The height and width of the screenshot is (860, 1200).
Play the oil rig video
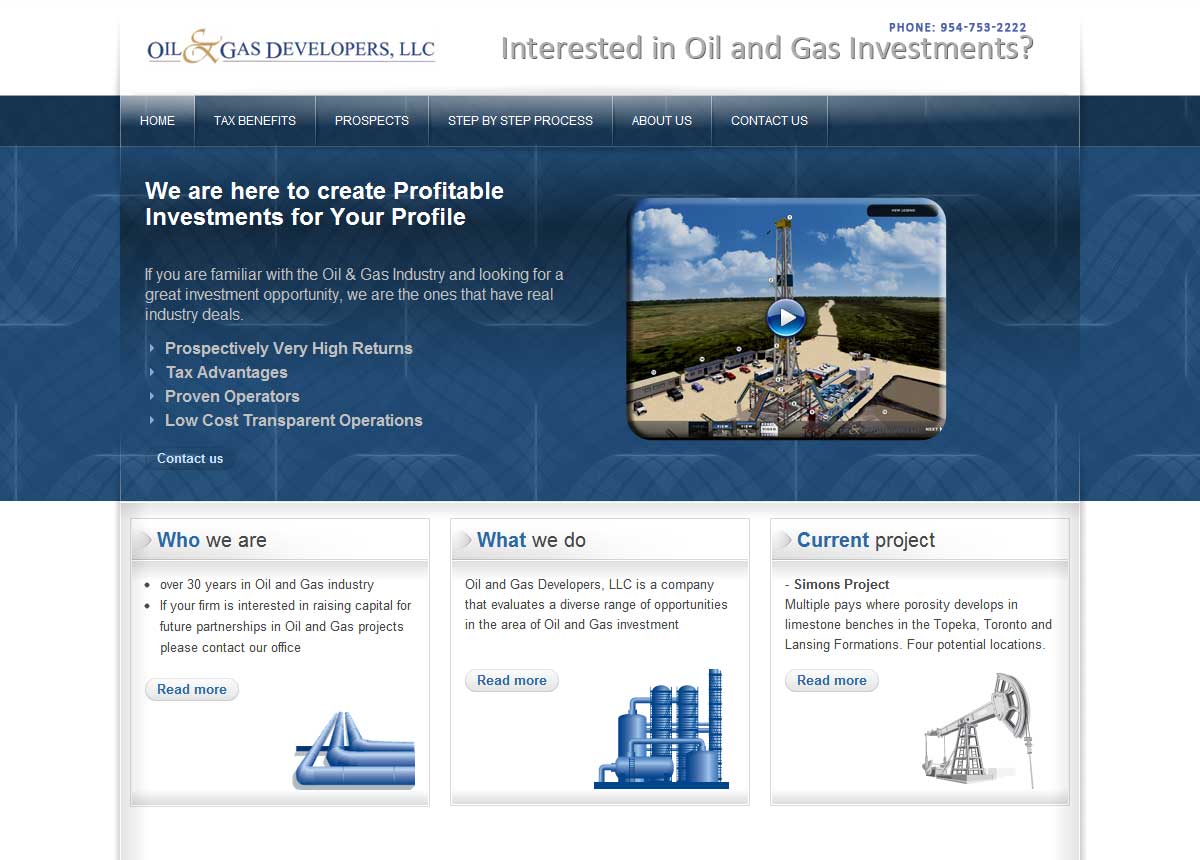786,318
